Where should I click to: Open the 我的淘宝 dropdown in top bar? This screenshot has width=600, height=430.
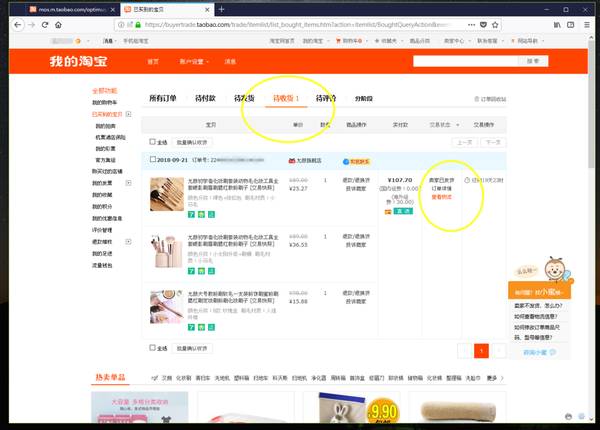[316, 41]
